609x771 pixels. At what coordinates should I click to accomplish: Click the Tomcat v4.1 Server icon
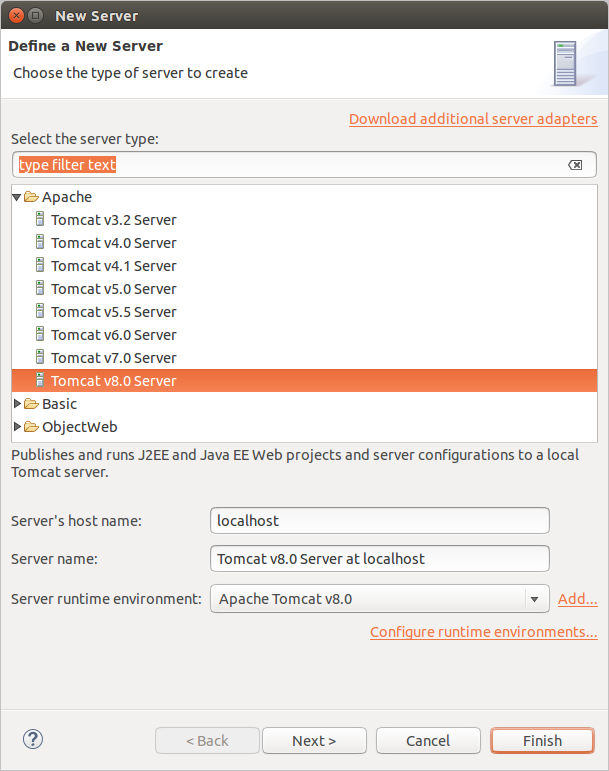point(40,265)
